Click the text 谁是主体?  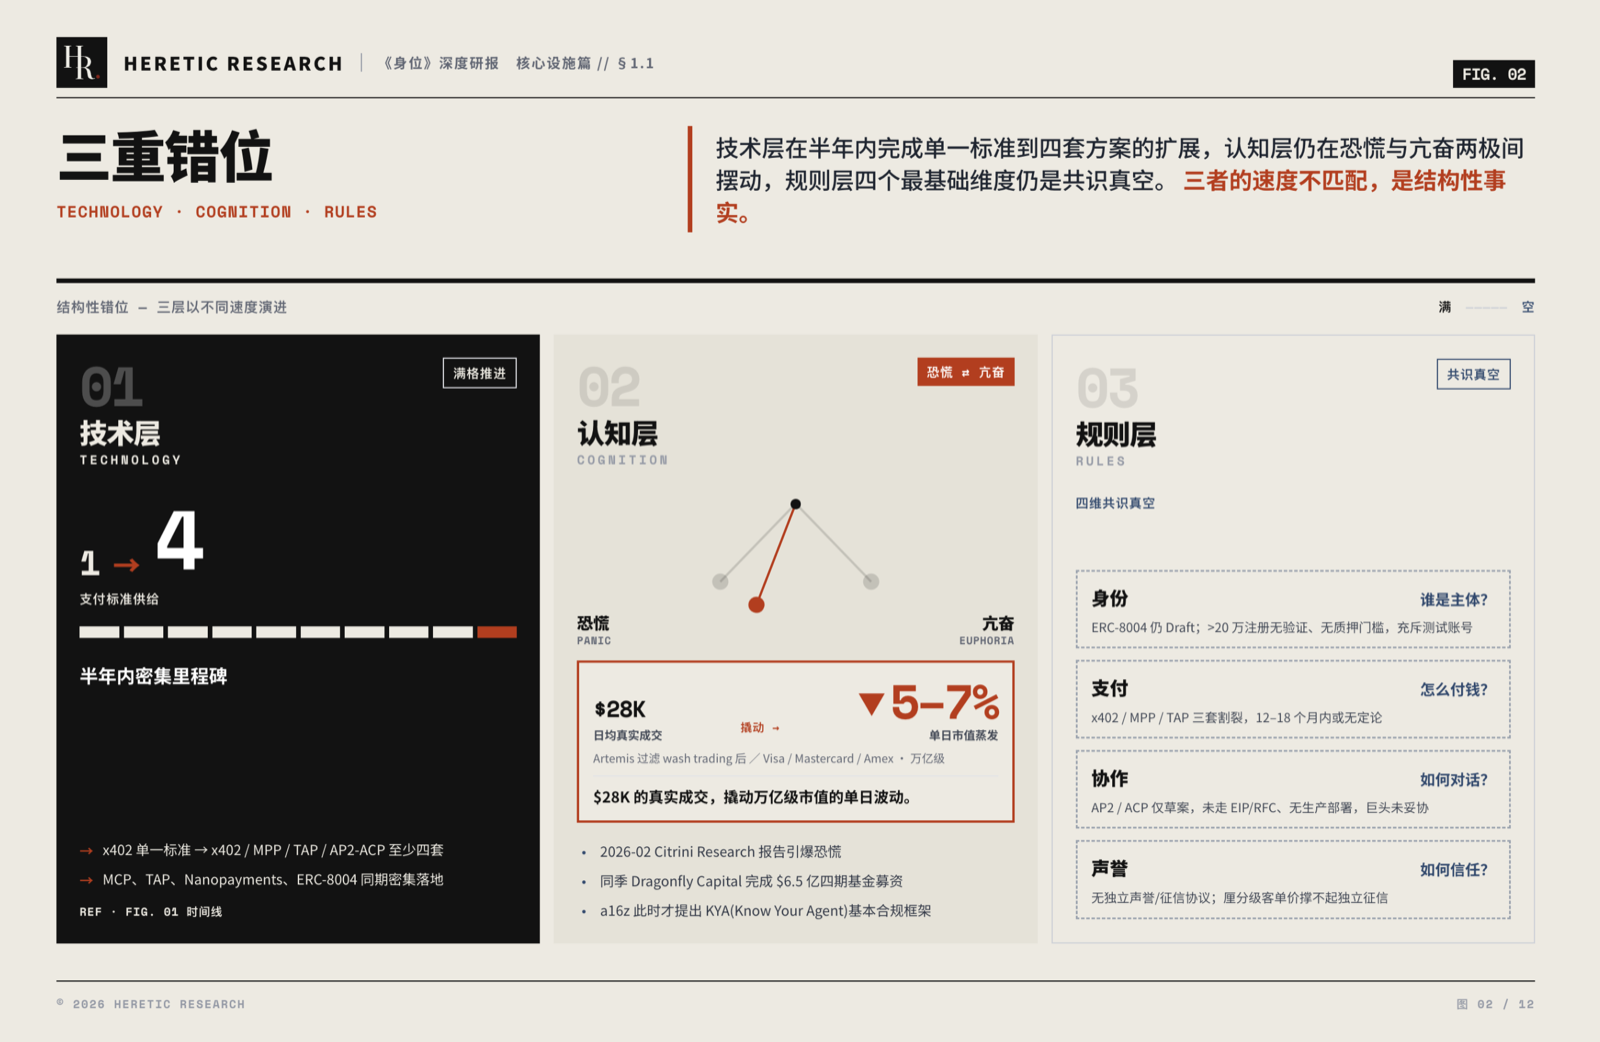click(1453, 600)
